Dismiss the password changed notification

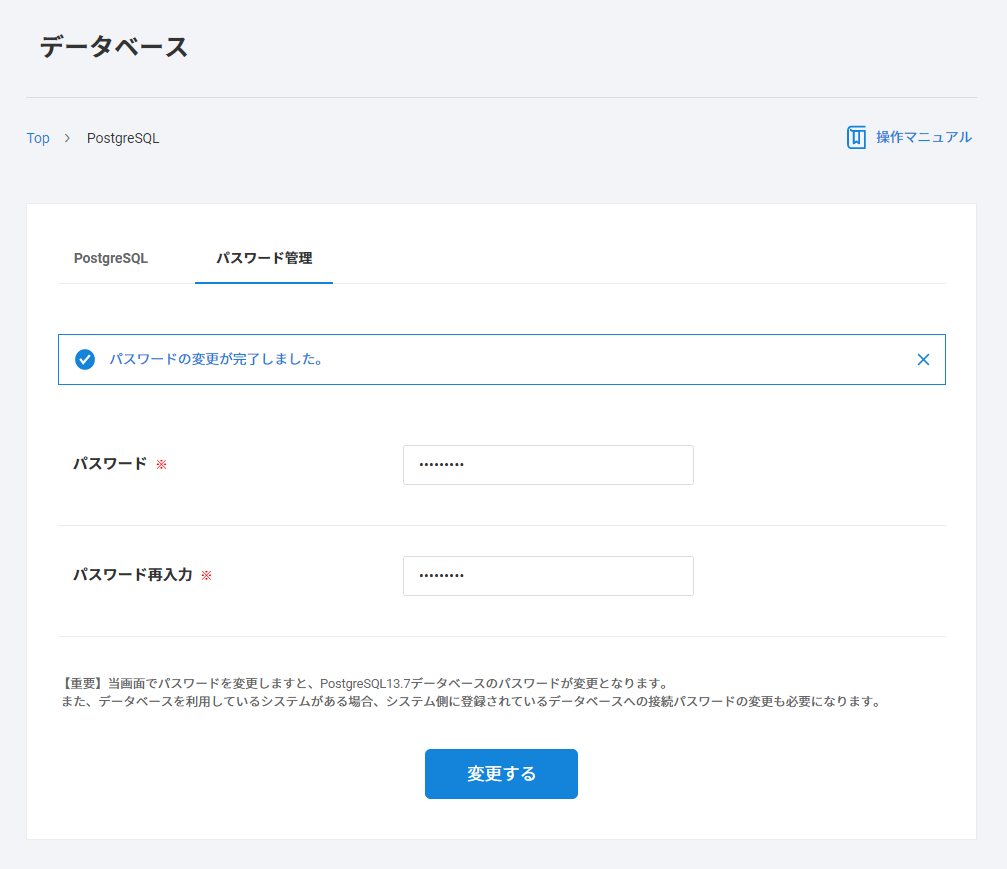click(x=923, y=360)
